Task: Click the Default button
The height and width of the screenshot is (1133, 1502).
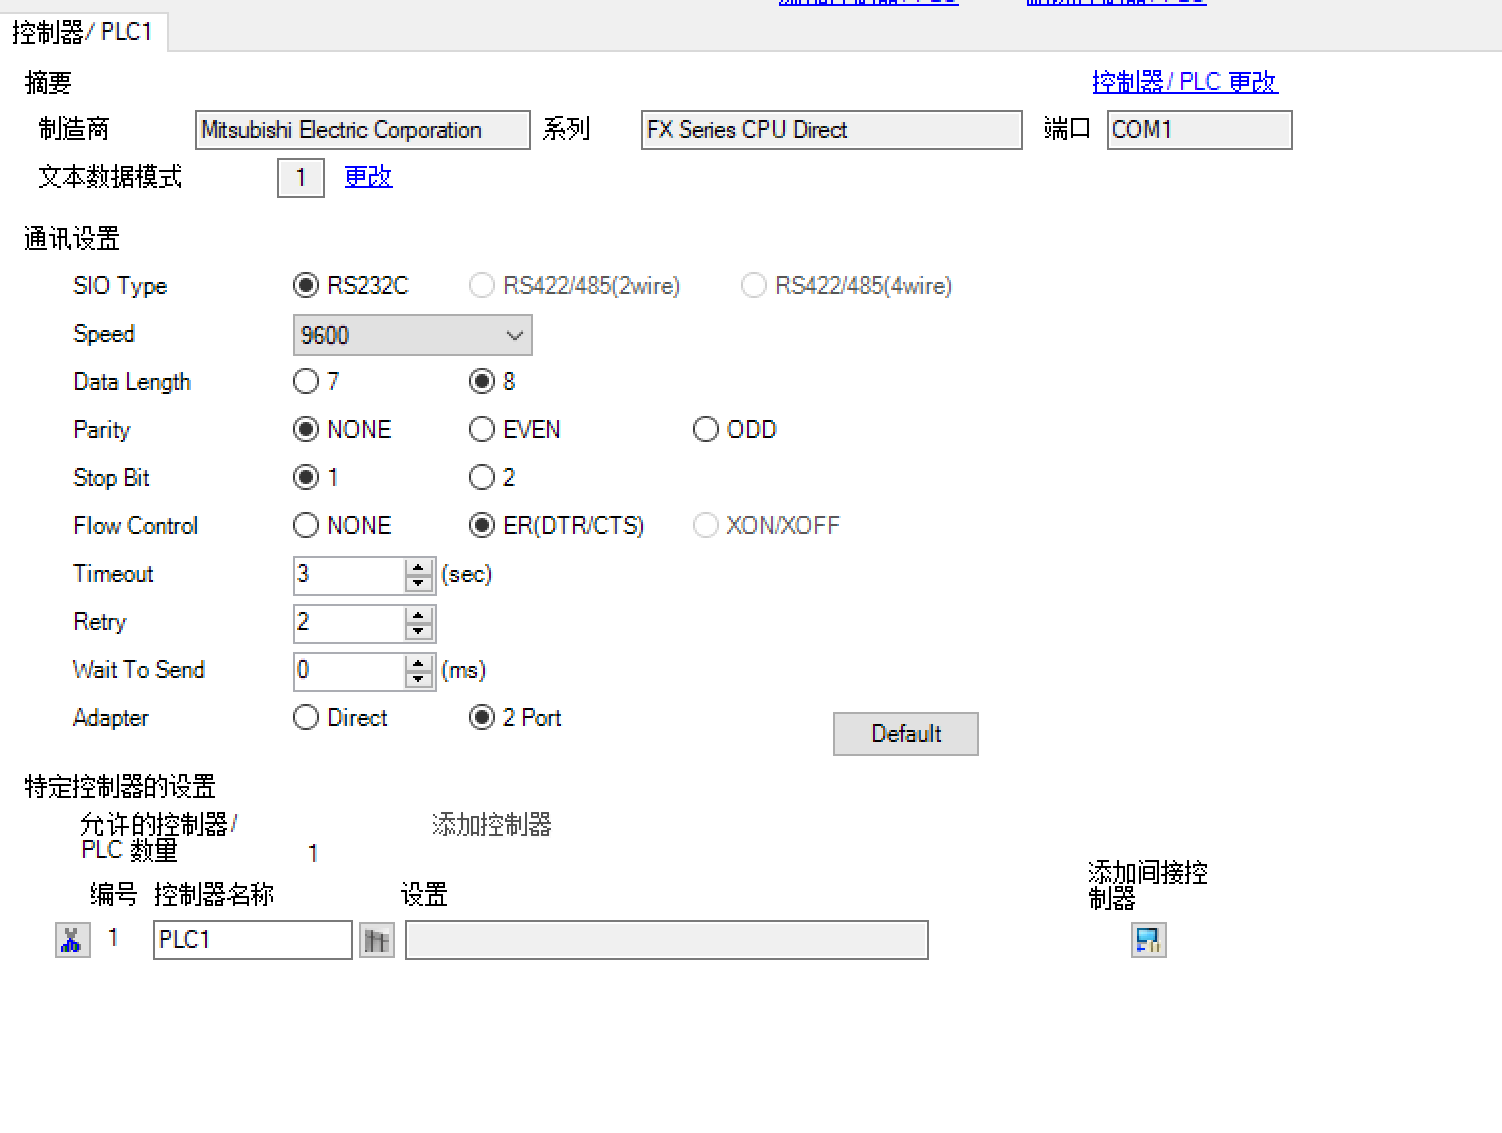Action: coord(905,734)
